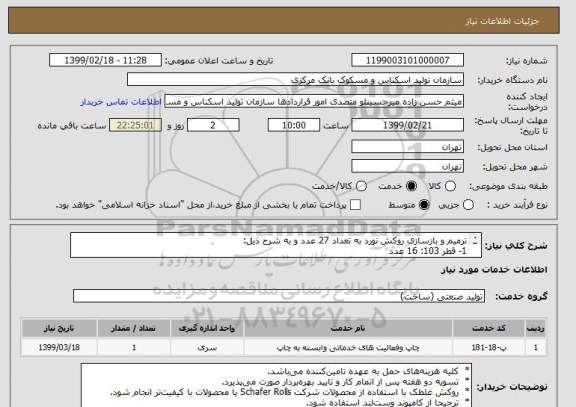Viewport: 576px width, 407px height.
Task: Select the متوسط purchase type radio
Action: click(424, 205)
